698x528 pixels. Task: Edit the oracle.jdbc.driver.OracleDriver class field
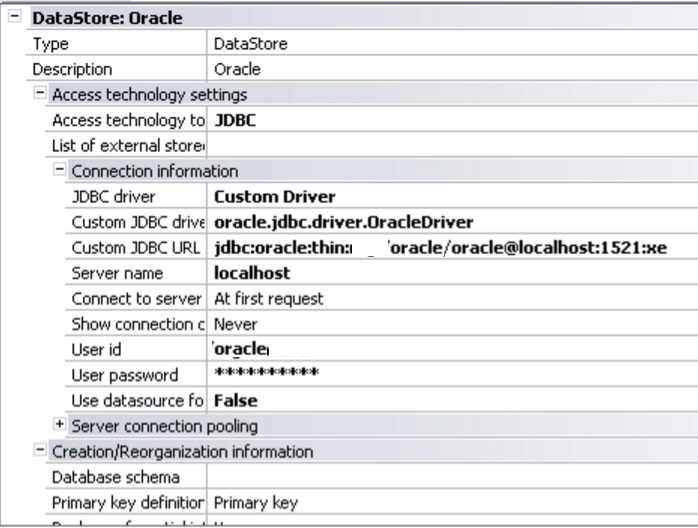tap(343, 222)
